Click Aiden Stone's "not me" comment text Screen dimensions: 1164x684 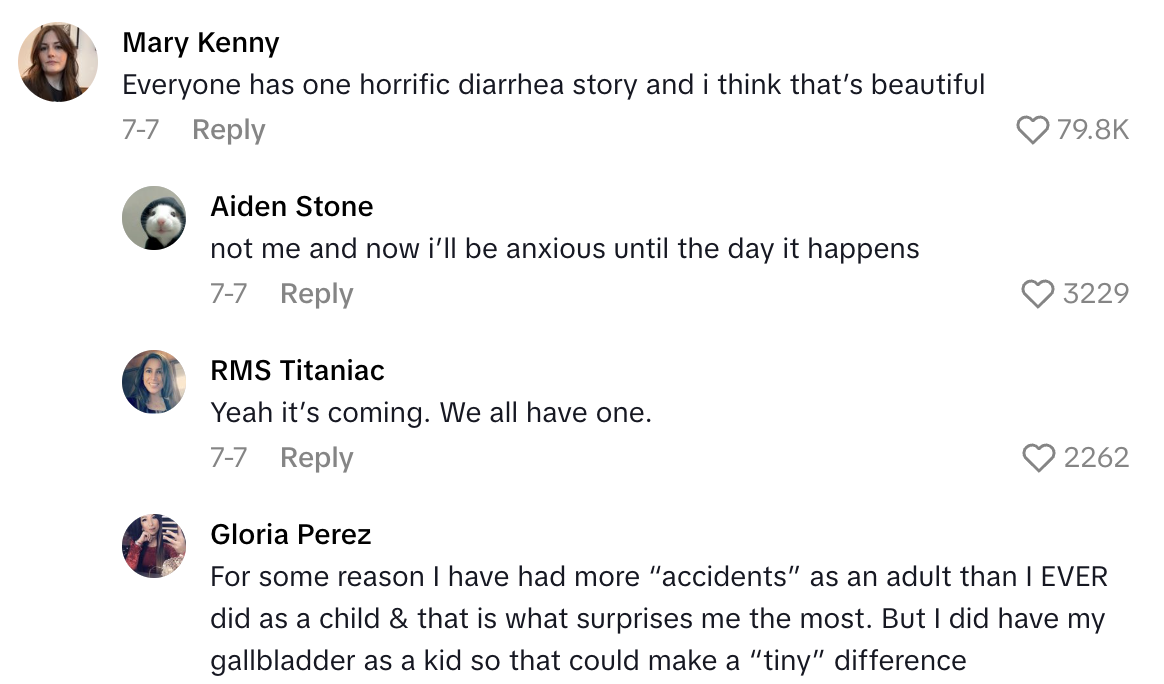564,249
